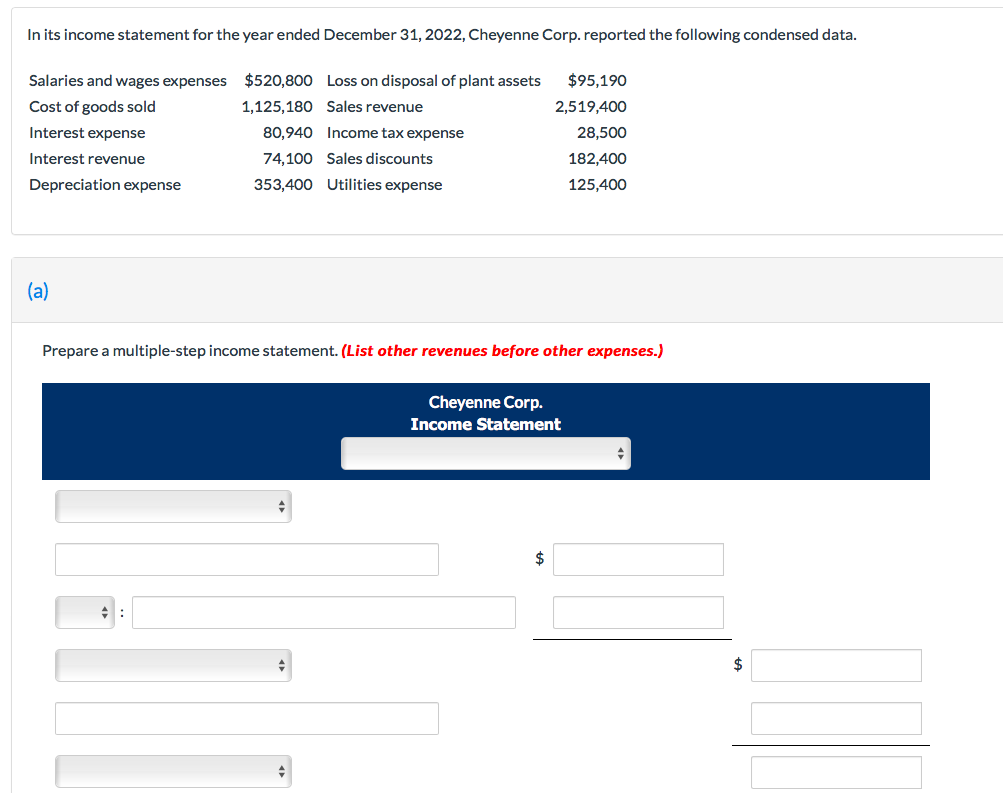Click the 'Sales revenue' label

click(x=375, y=107)
